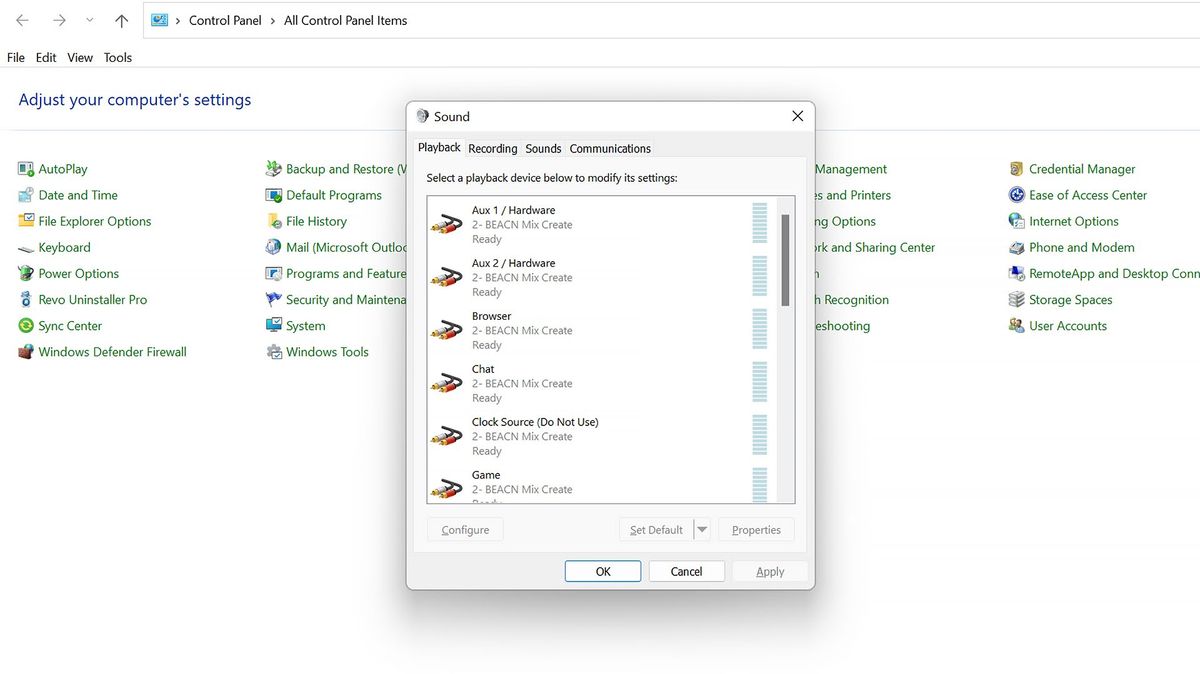This screenshot has width=1200, height=674.
Task: Select the Browser playback device icon
Action: click(x=446, y=330)
